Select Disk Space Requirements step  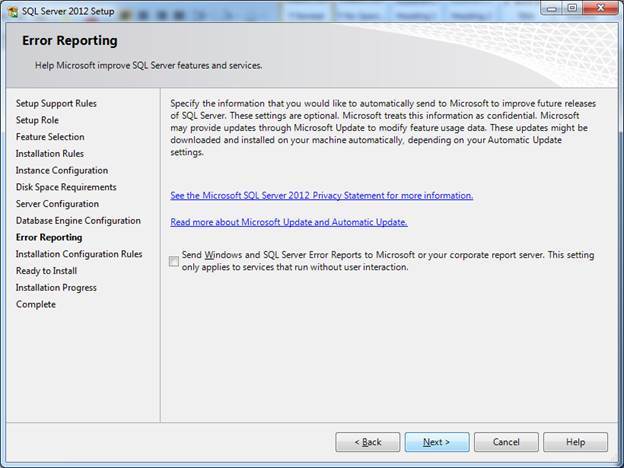click(x=66, y=187)
